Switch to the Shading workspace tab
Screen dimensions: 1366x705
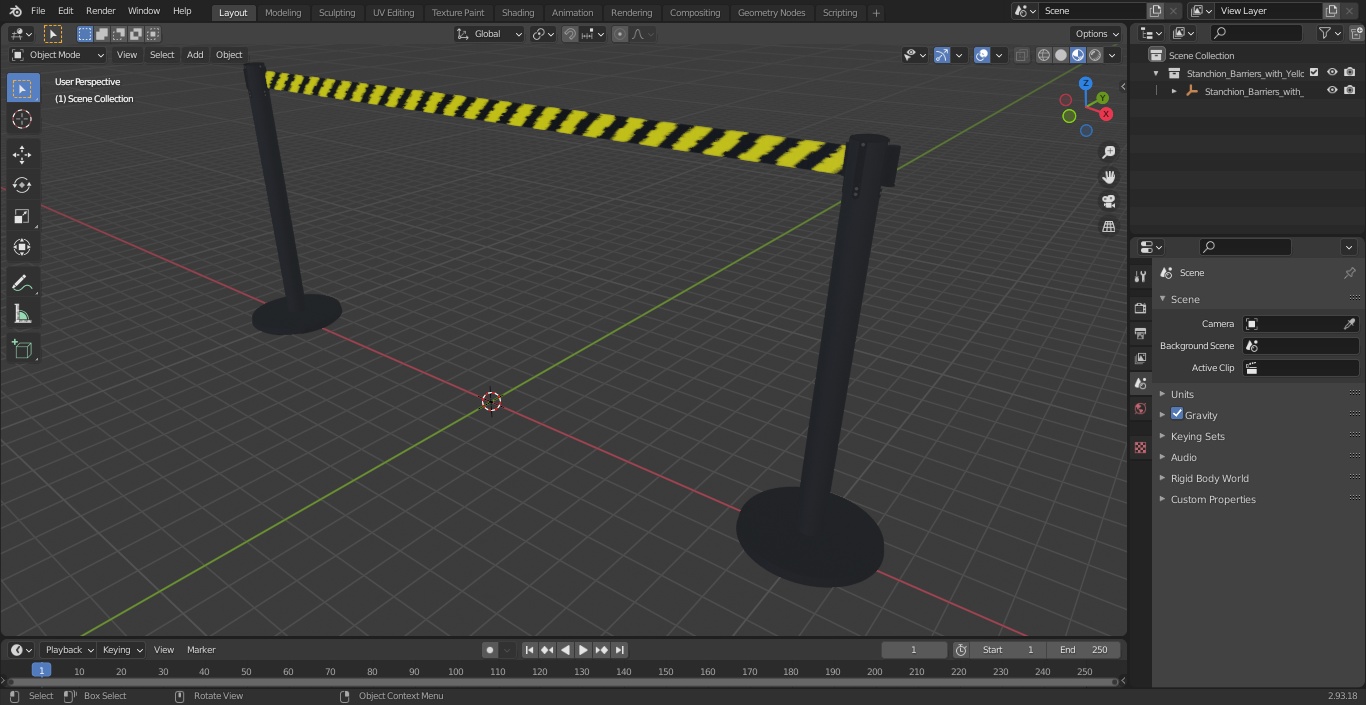[518, 13]
